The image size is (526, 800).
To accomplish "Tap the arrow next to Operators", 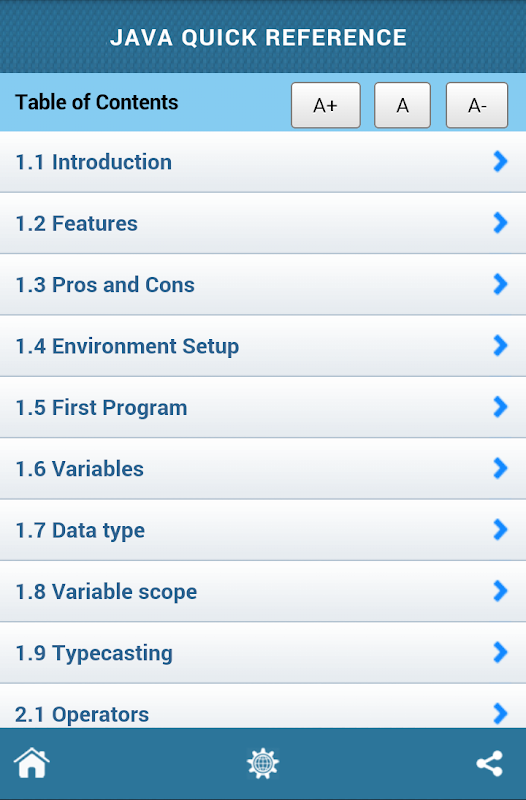I will pyautogui.click(x=500, y=713).
